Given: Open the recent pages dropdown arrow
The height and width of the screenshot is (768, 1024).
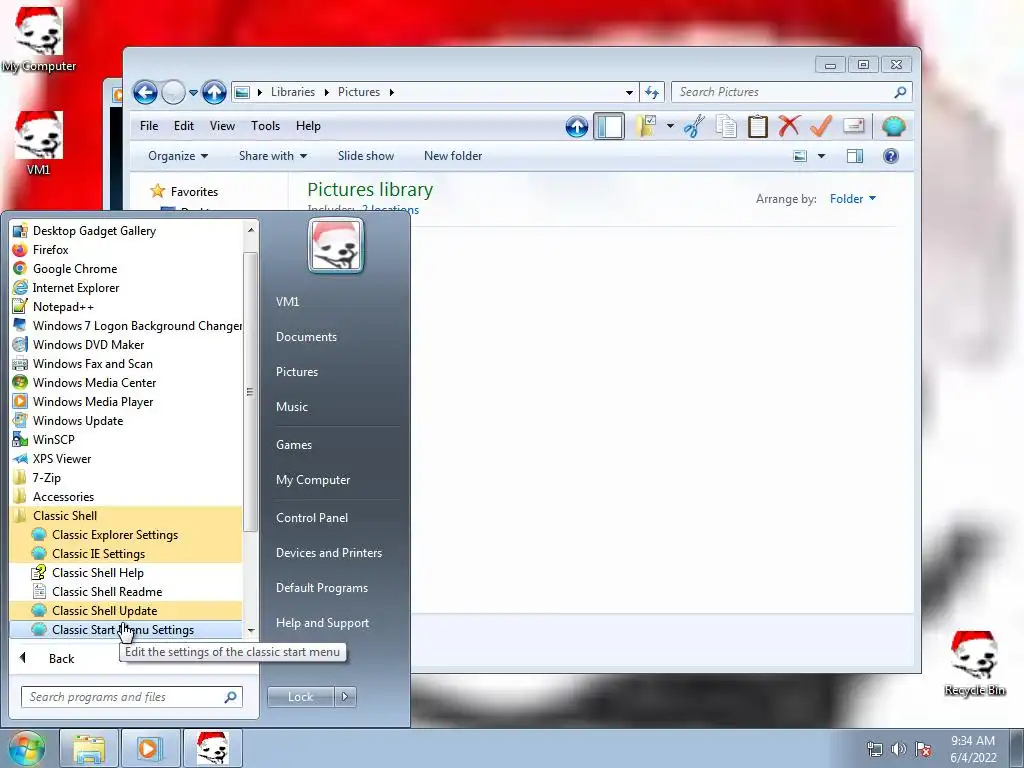Looking at the screenshot, I should [193, 93].
